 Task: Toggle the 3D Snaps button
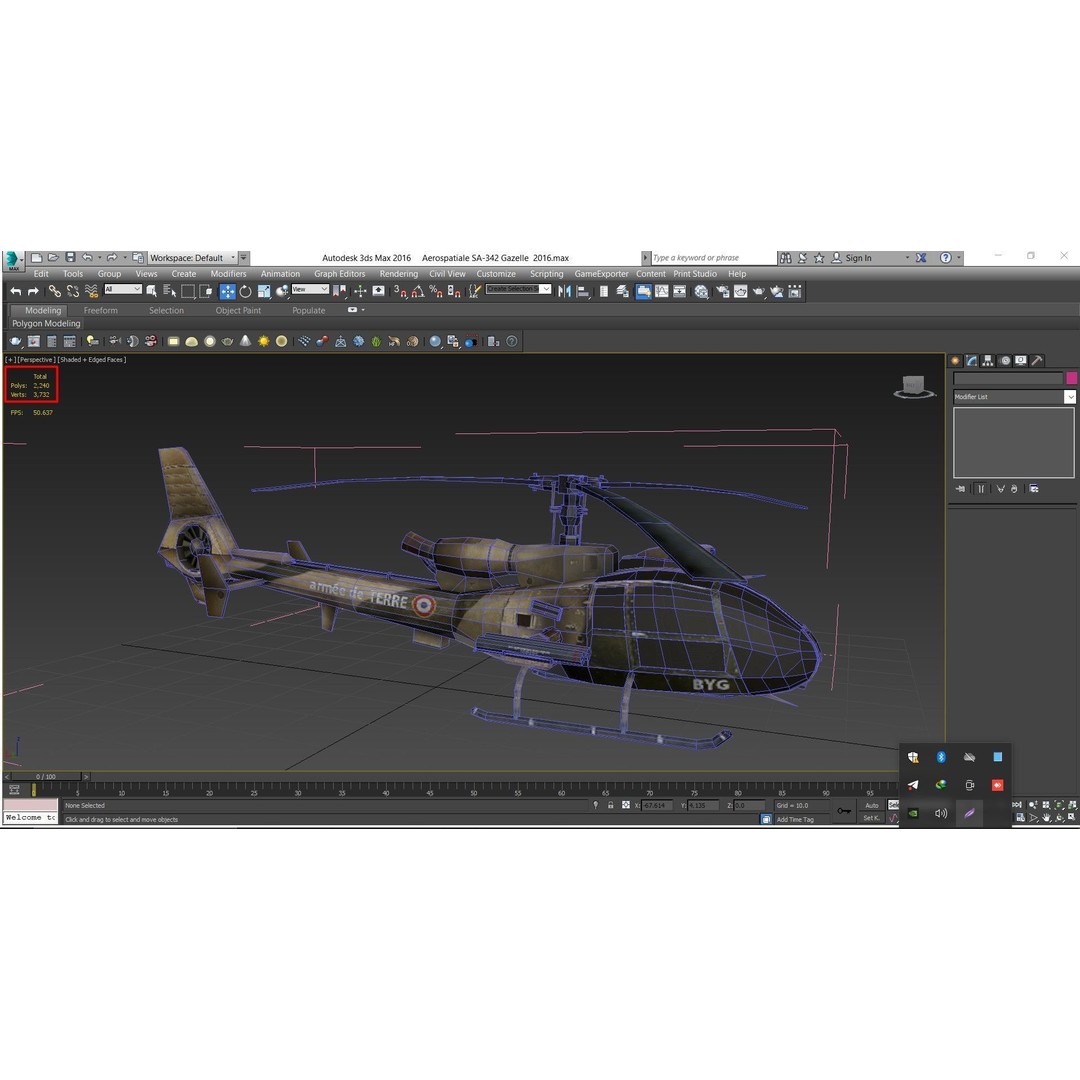point(399,292)
